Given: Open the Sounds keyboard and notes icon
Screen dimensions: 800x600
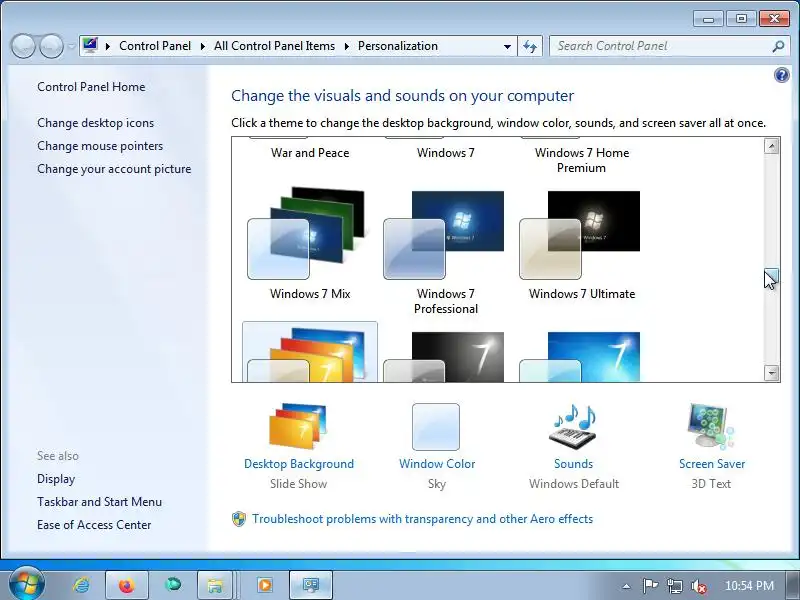Looking at the screenshot, I should (573, 426).
